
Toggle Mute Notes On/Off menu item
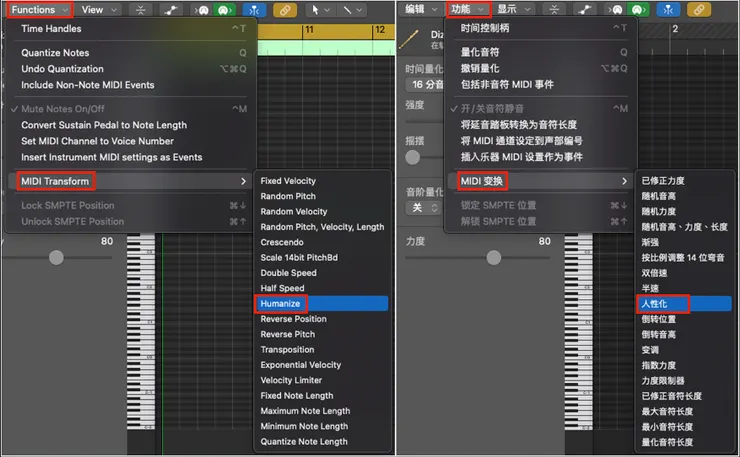130,109
